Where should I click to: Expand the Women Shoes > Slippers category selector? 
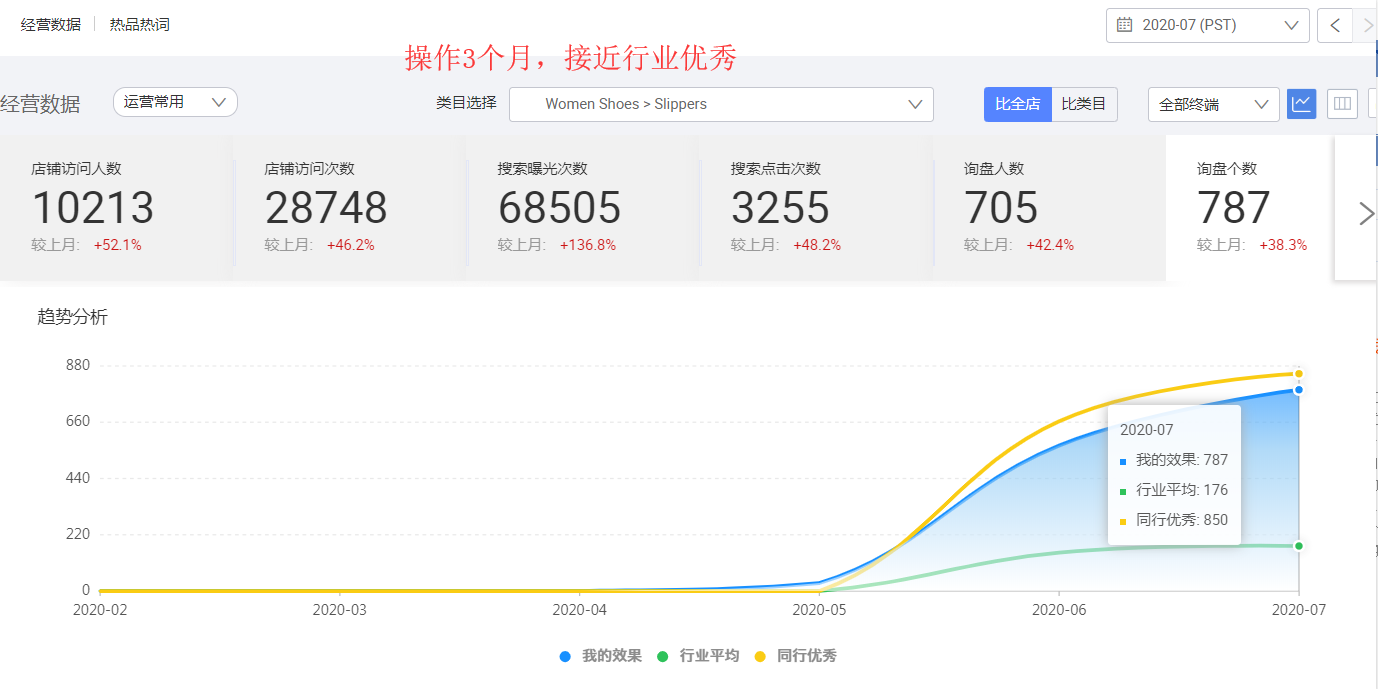720,104
